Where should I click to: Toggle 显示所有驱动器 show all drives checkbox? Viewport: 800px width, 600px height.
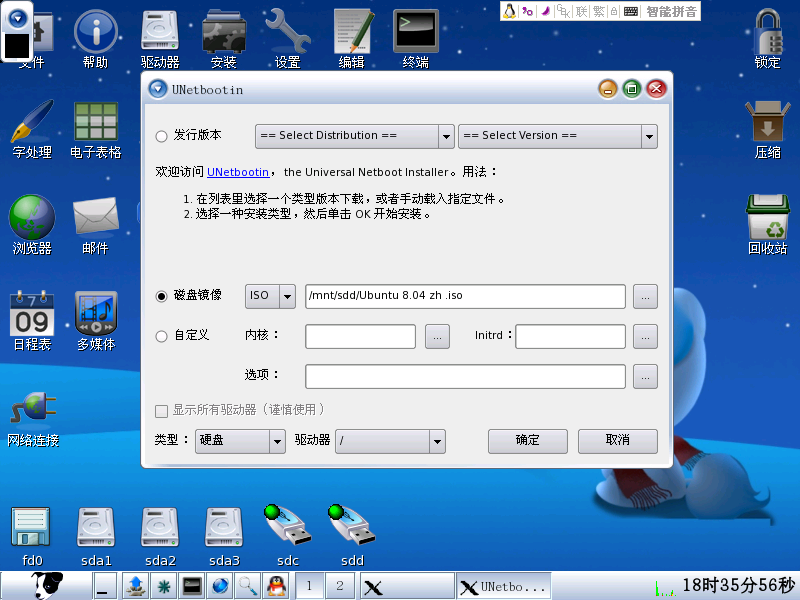(161, 411)
